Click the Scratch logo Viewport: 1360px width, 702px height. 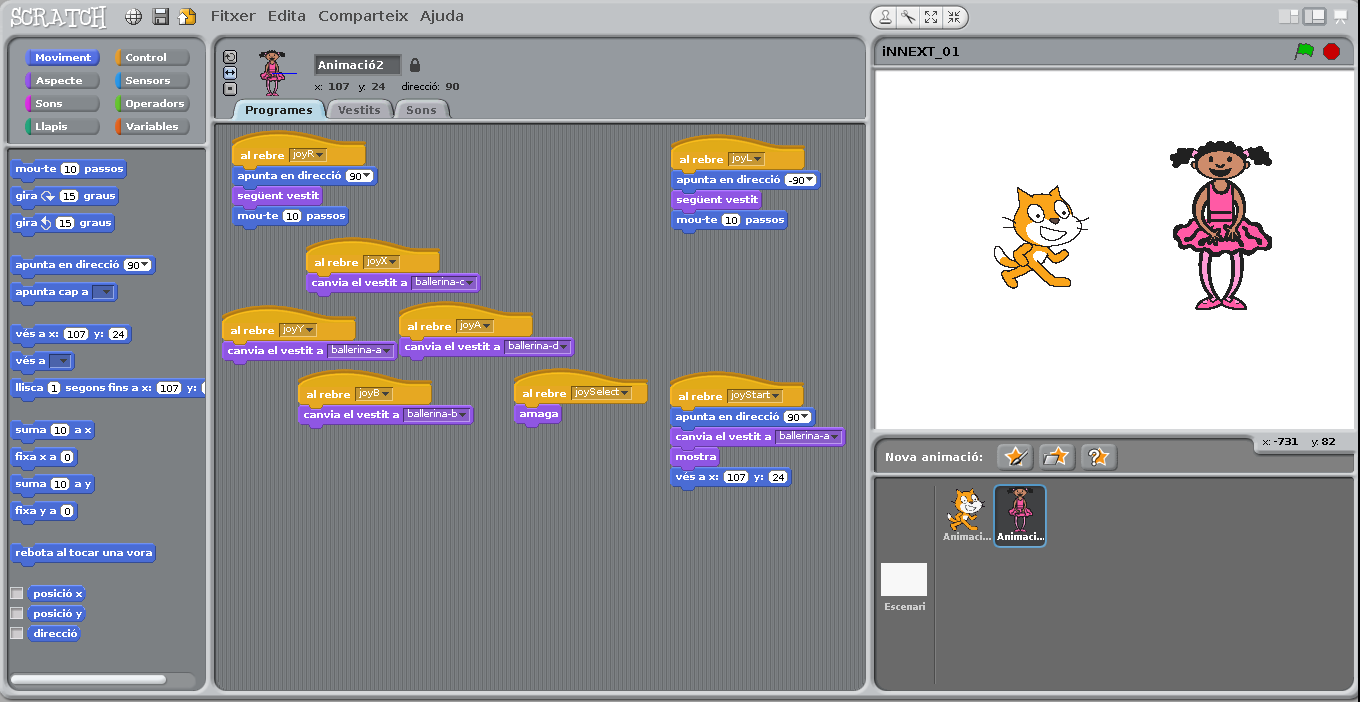click(x=59, y=17)
